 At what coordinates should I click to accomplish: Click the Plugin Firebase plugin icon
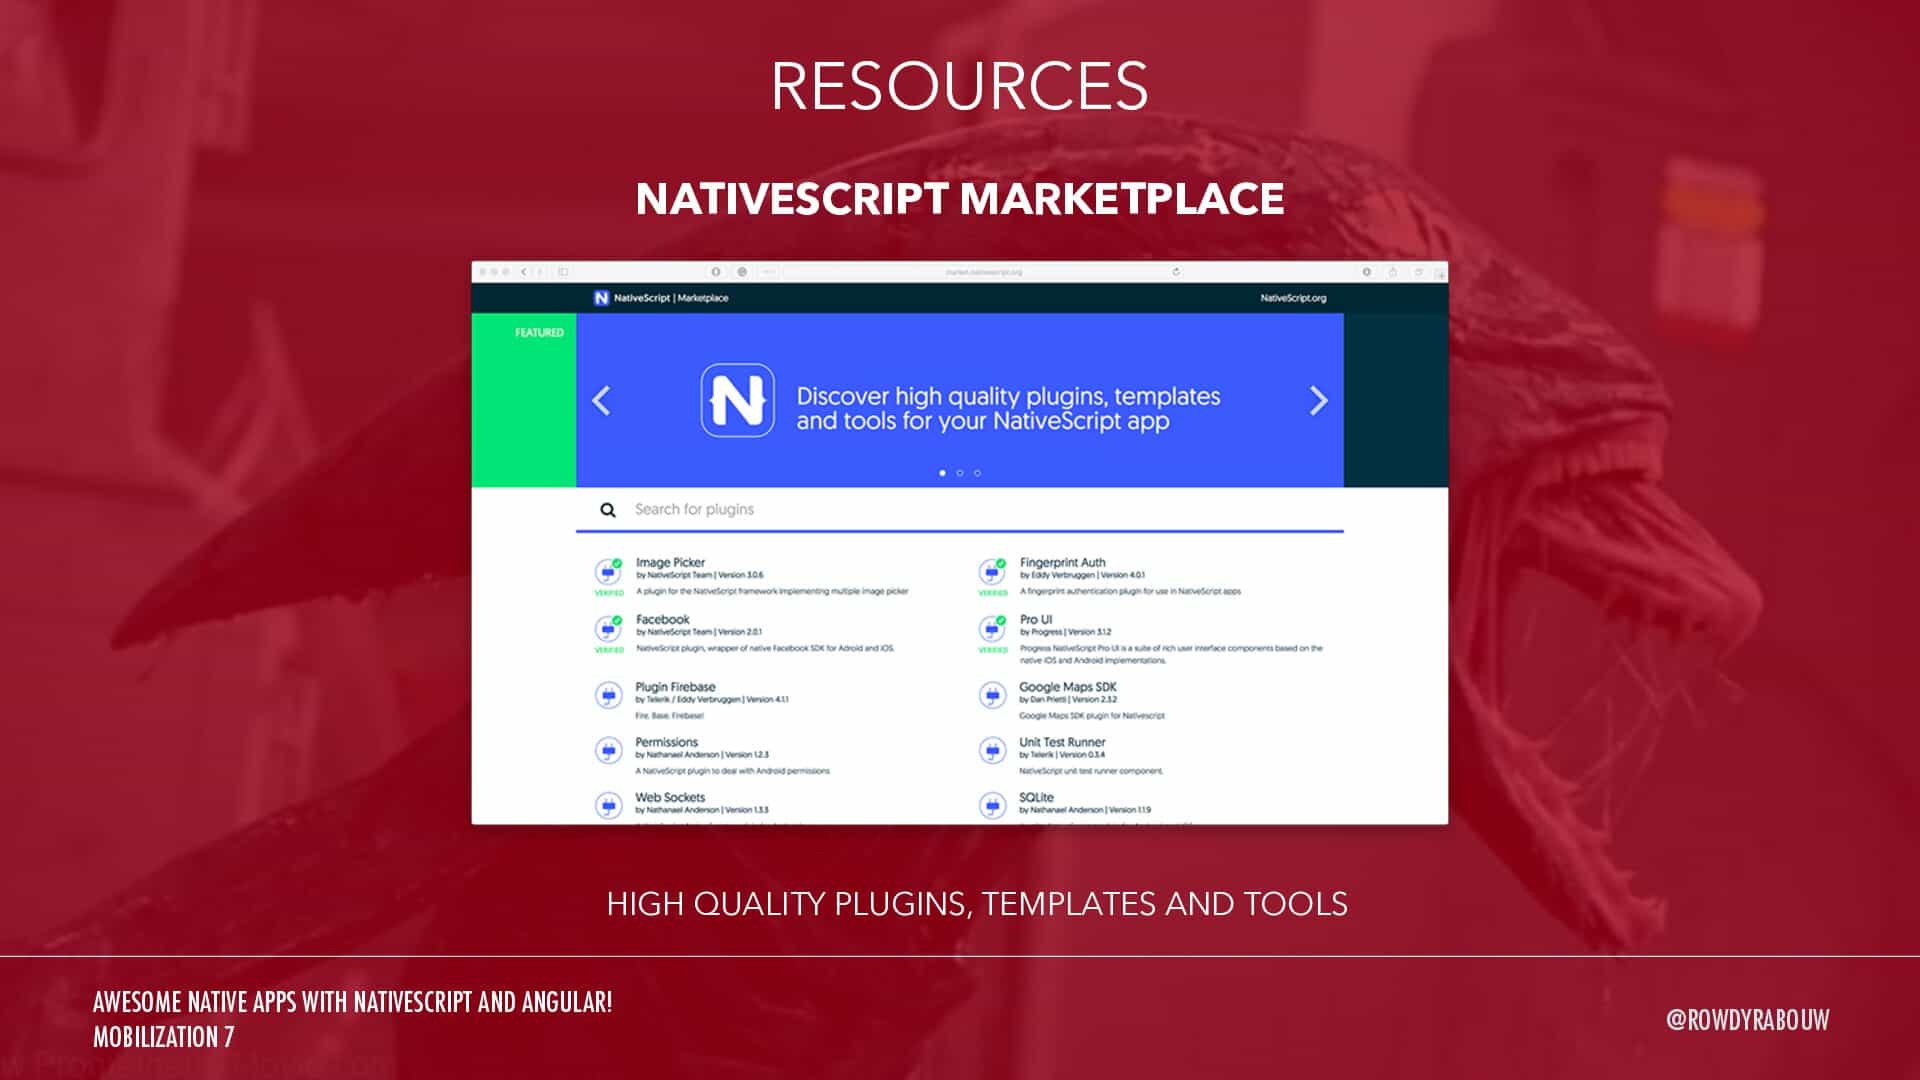[608, 695]
